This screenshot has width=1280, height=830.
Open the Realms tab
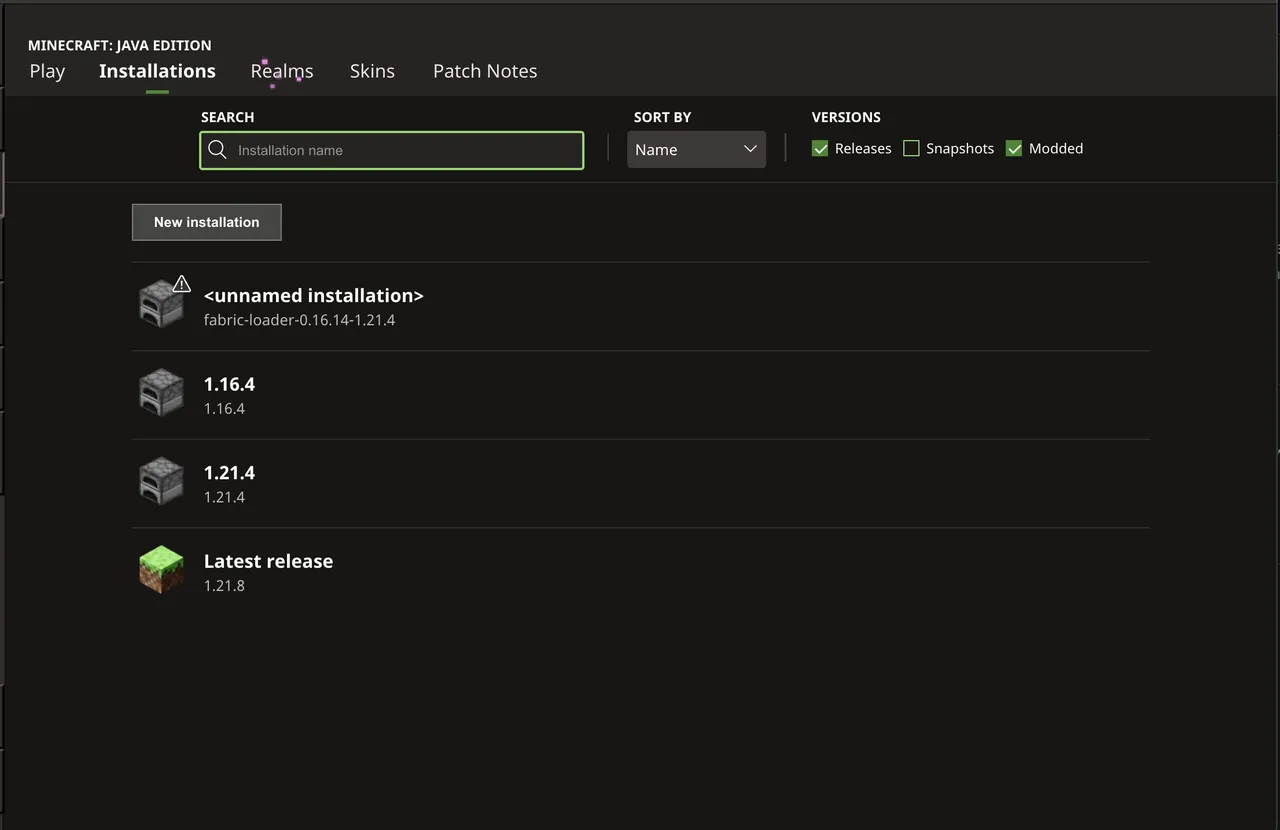coord(282,71)
